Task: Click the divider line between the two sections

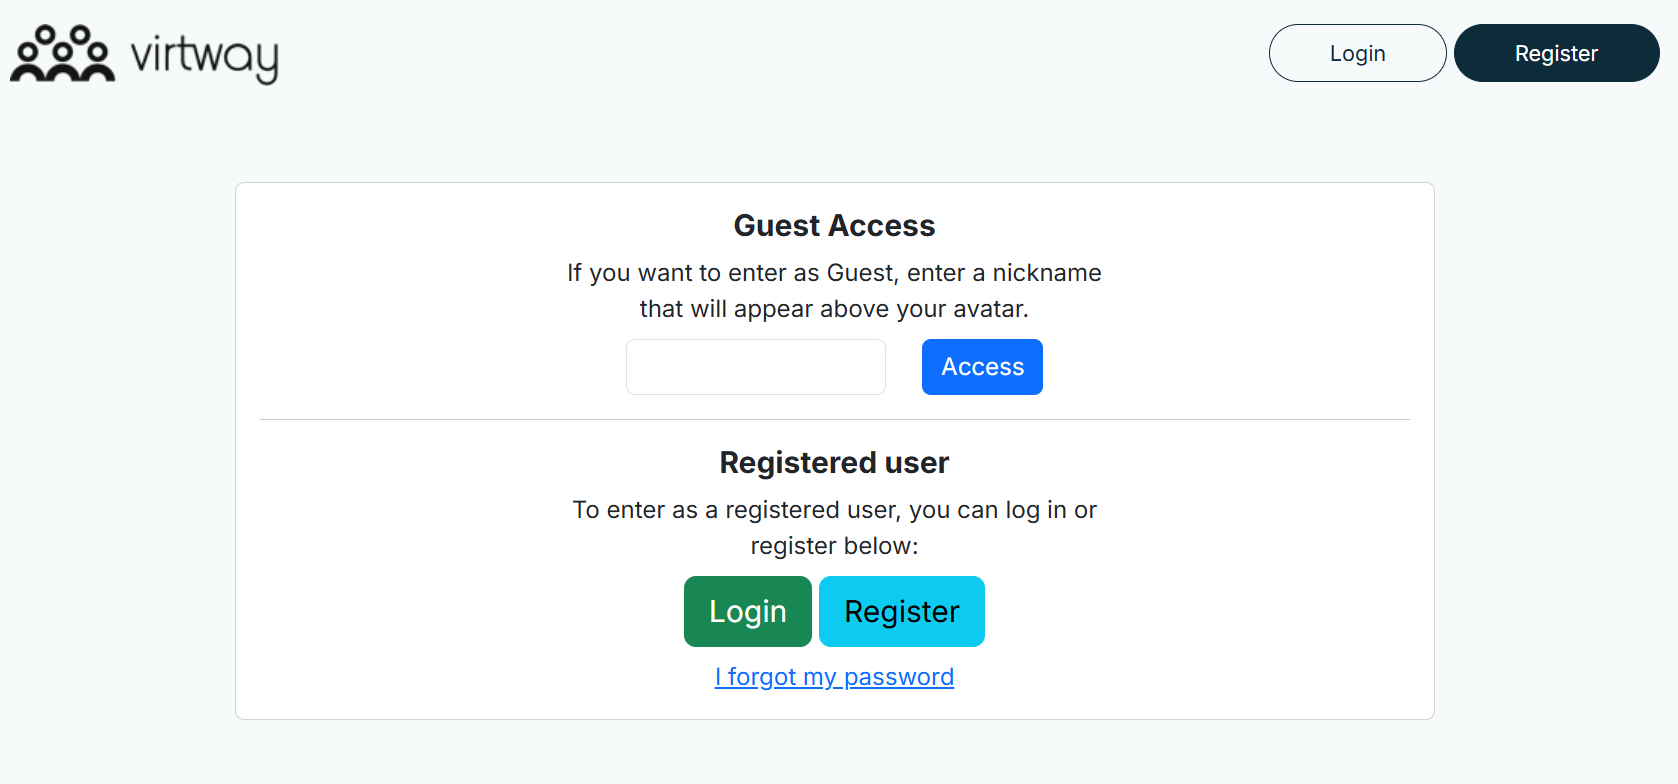Action: (x=834, y=420)
